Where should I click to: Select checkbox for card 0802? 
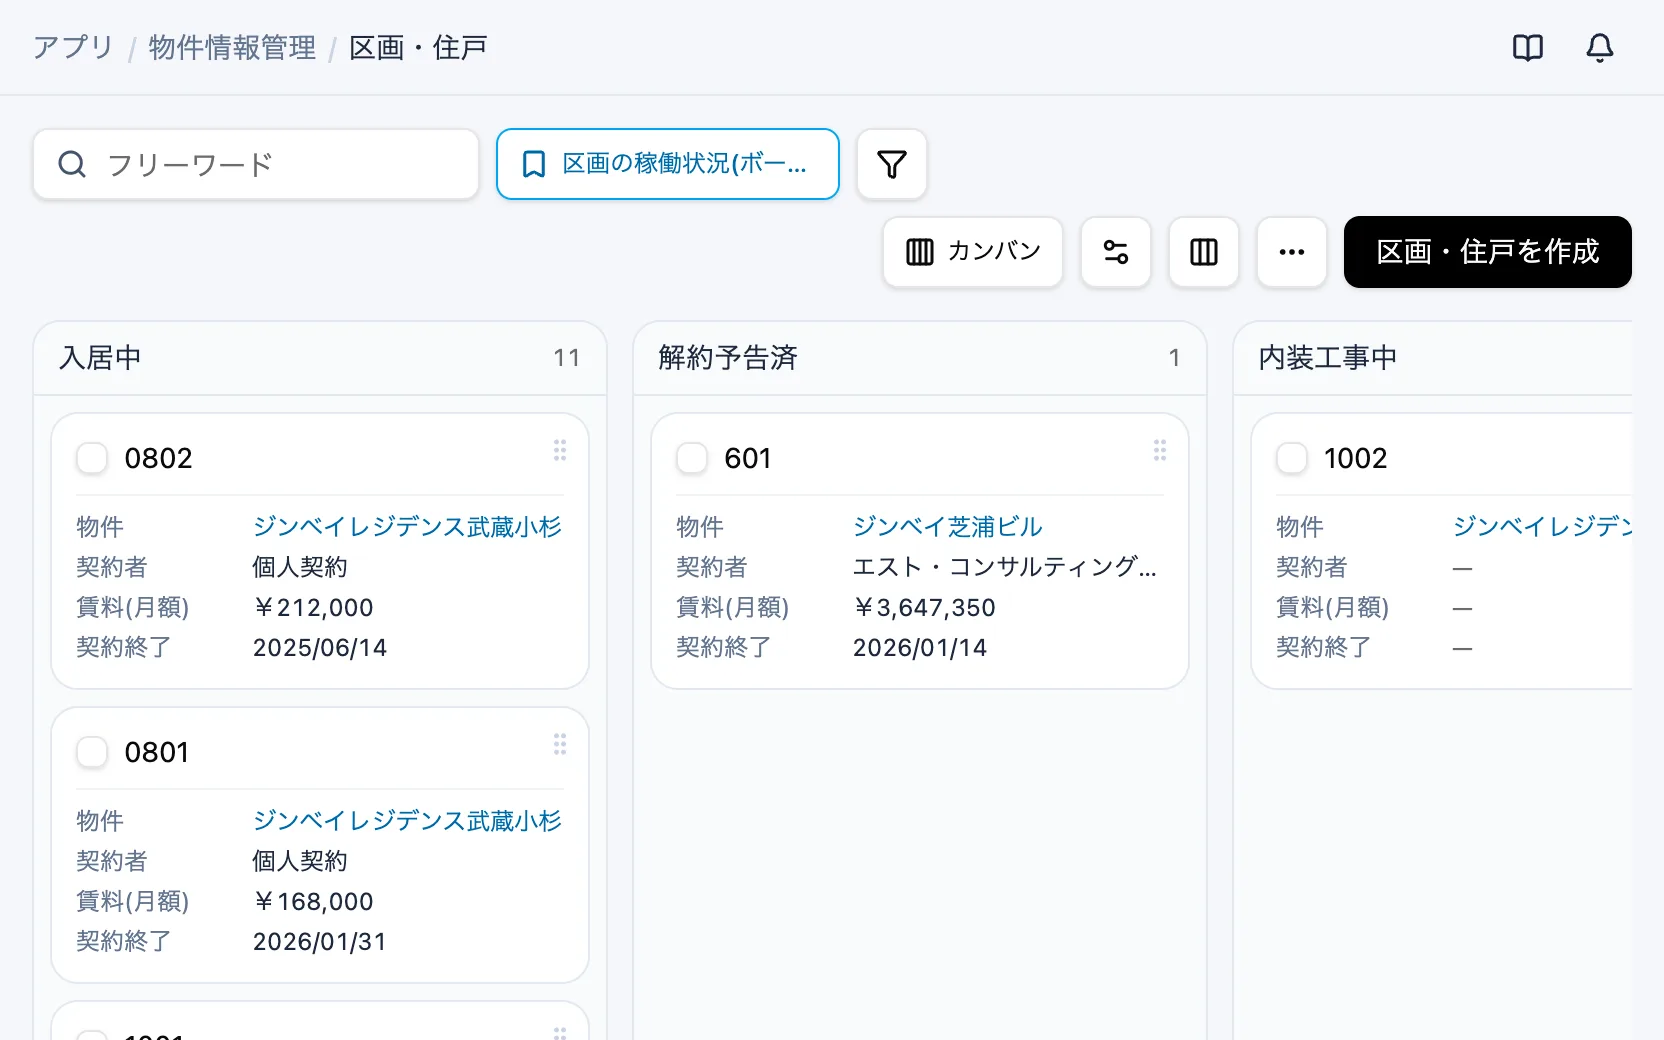92,458
